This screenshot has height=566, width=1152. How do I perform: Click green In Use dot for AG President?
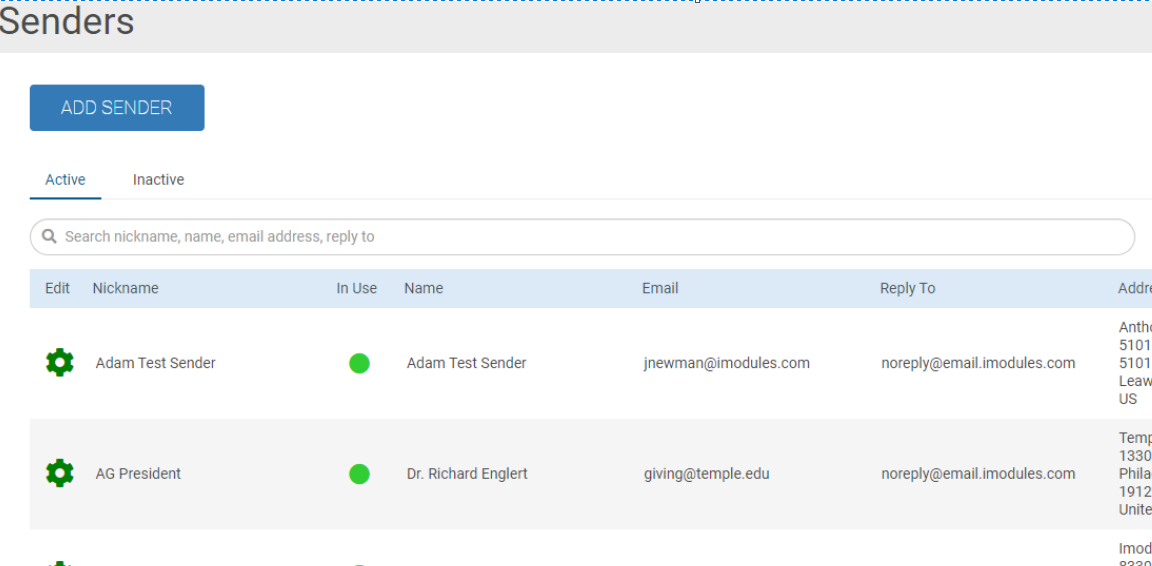pos(359,474)
